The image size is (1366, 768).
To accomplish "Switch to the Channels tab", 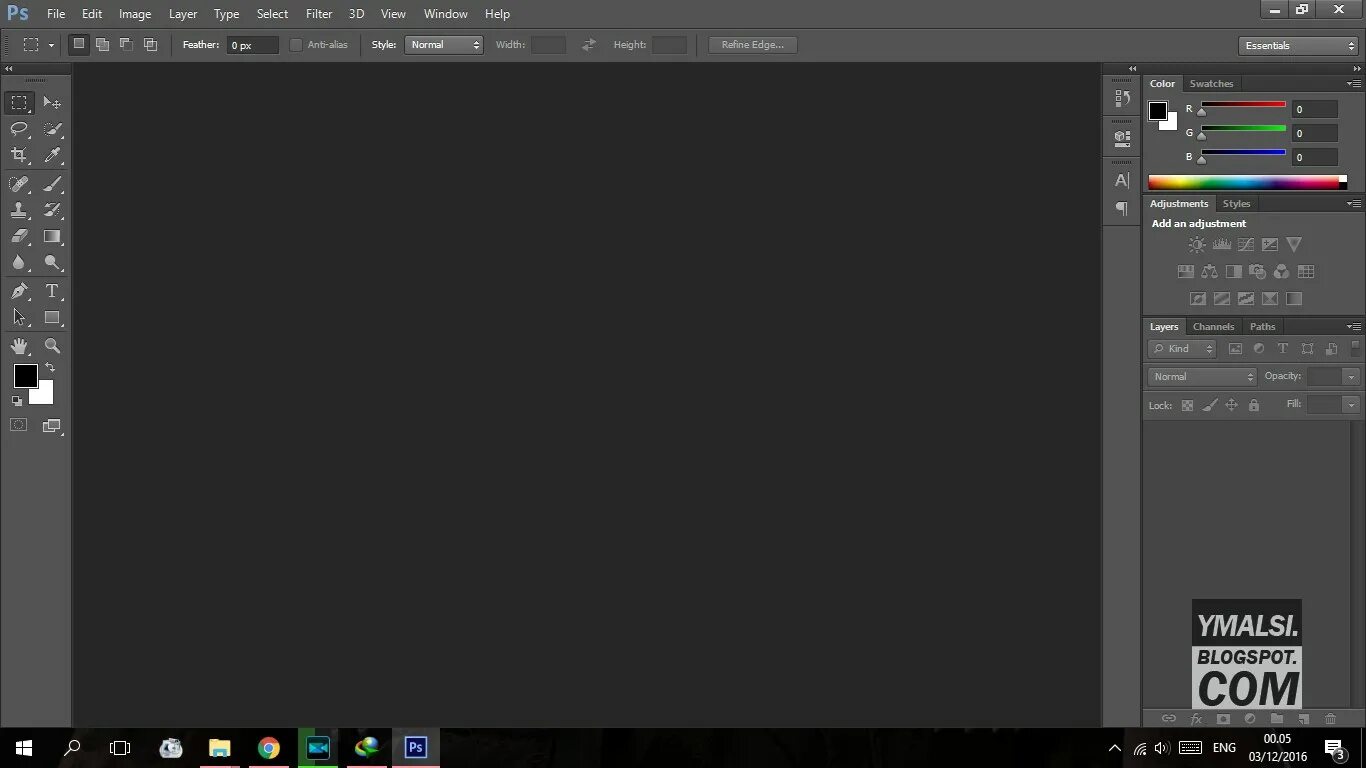I will click(1213, 327).
